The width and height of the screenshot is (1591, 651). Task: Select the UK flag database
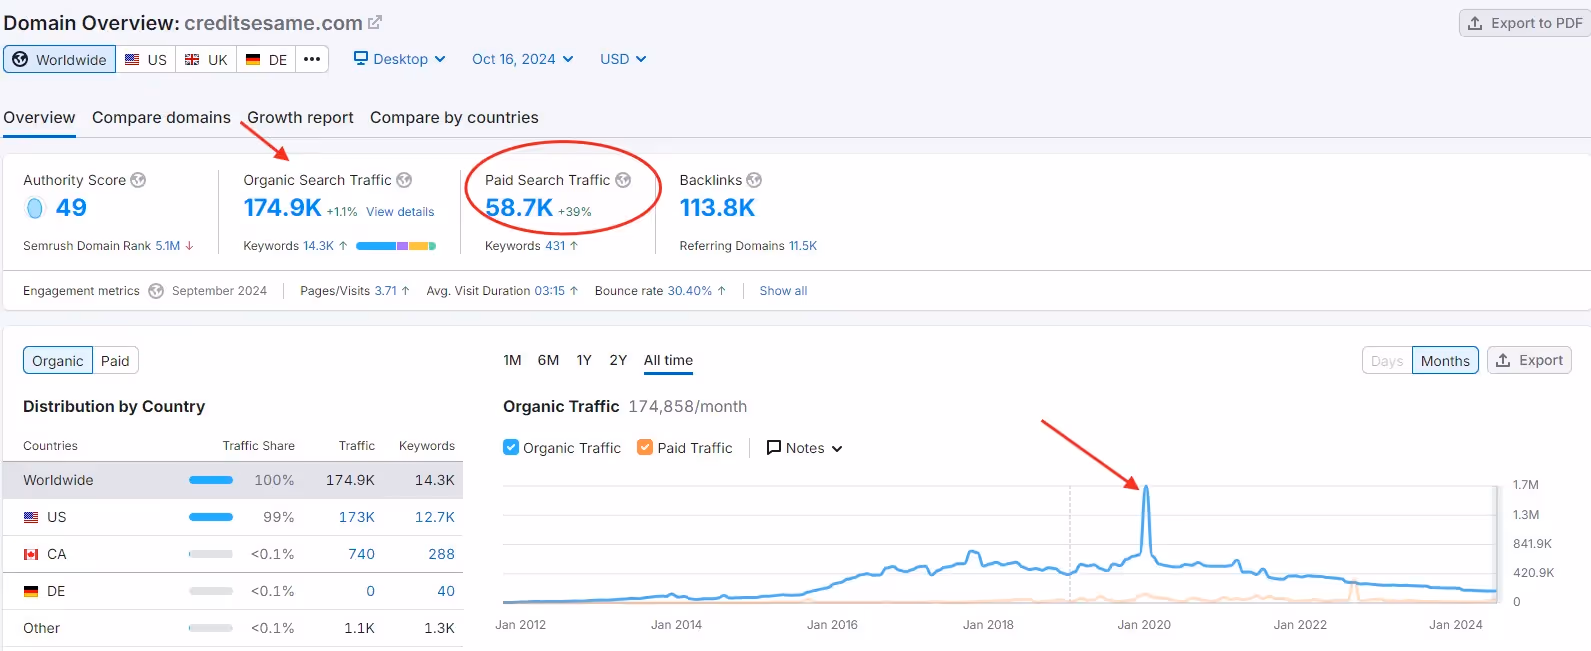(207, 59)
